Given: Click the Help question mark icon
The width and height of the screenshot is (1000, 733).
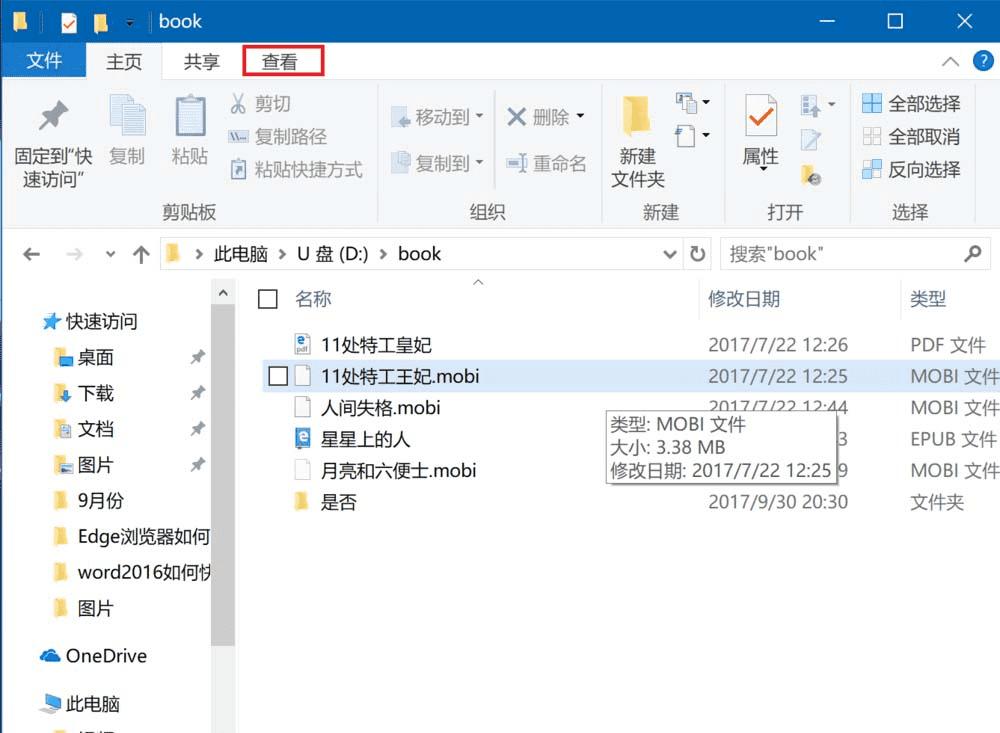Looking at the screenshot, I should 983,61.
